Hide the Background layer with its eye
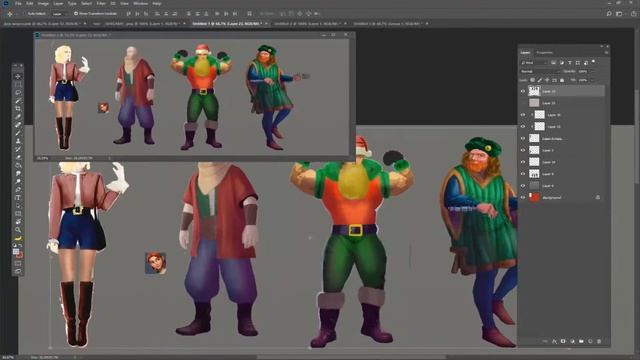Screen dimensions: 640x360 [523, 197]
